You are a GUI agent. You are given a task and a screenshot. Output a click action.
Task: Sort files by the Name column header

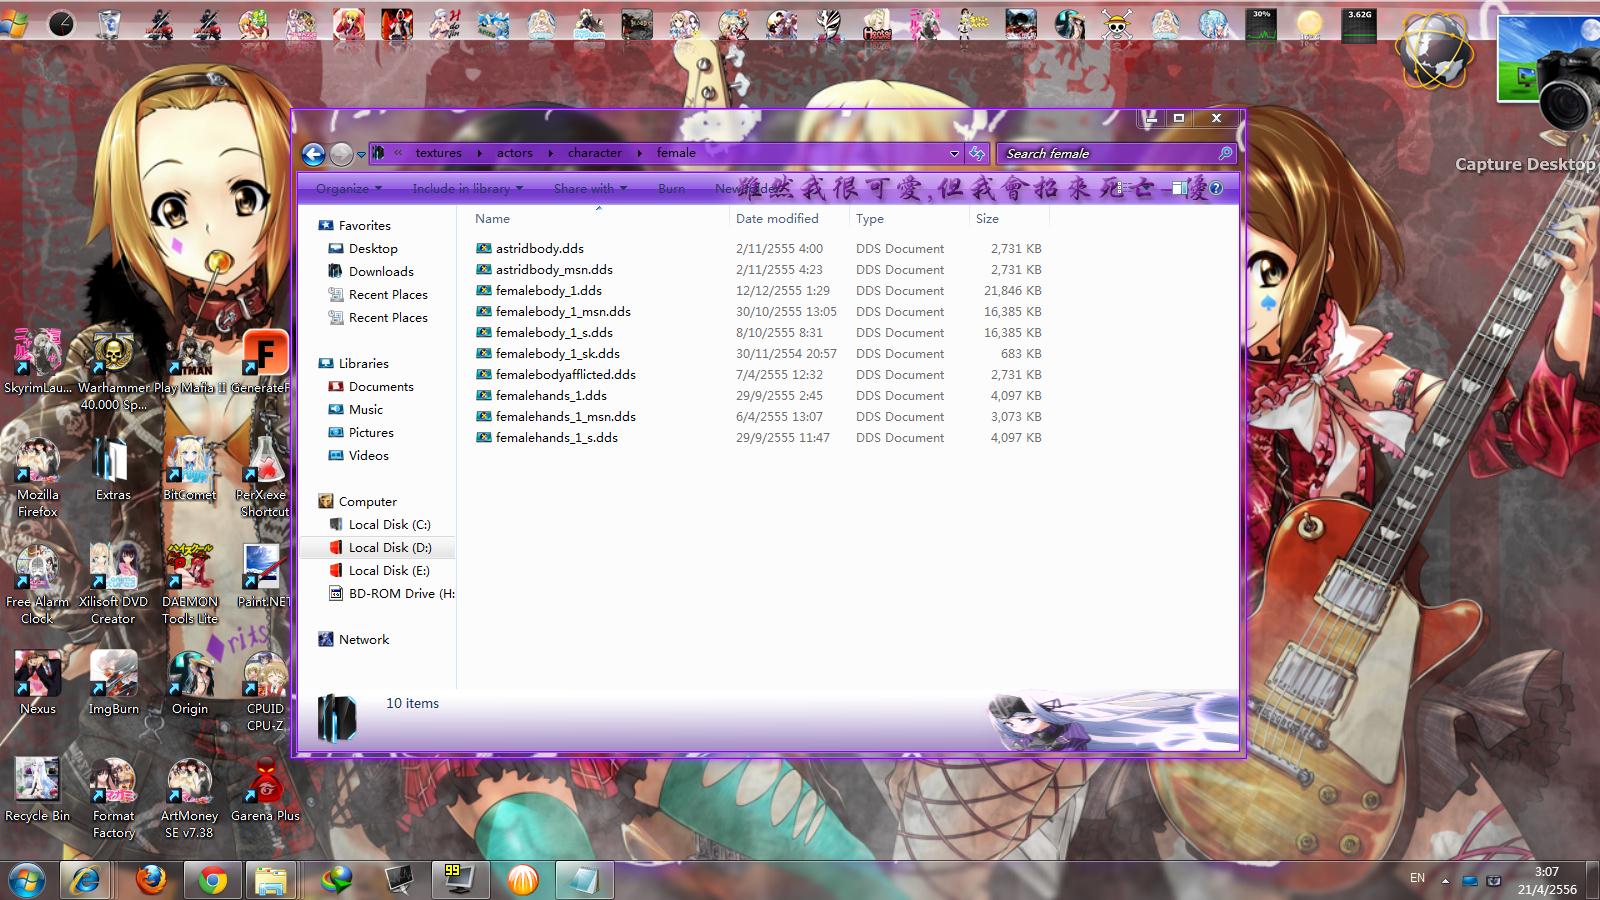pyautogui.click(x=598, y=218)
